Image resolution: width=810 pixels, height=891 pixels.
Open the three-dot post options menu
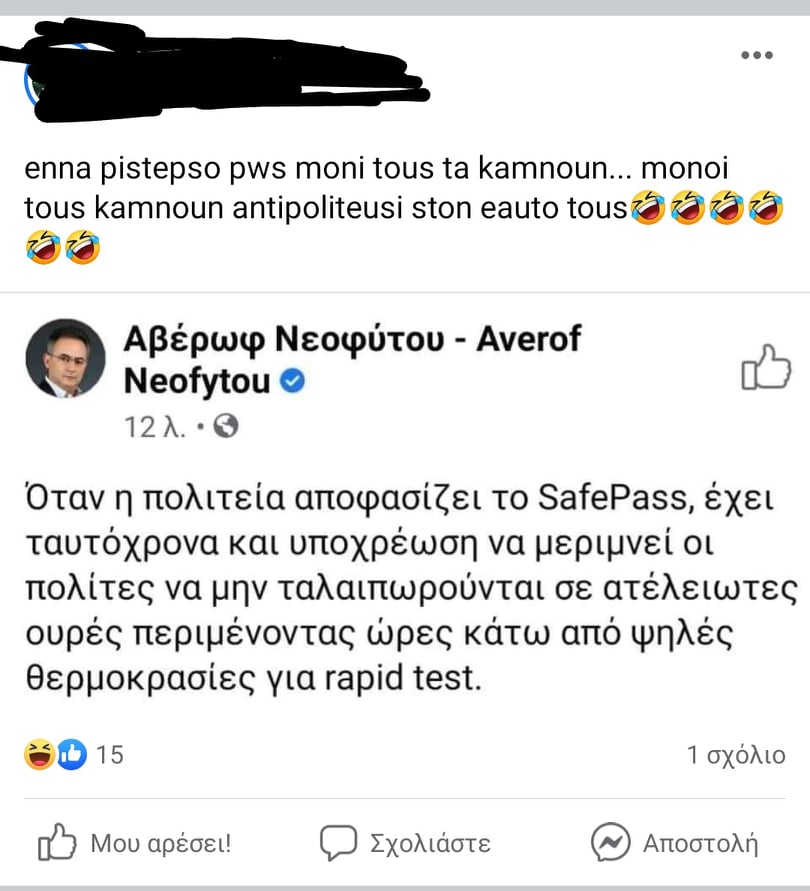click(x=757, y=55)
